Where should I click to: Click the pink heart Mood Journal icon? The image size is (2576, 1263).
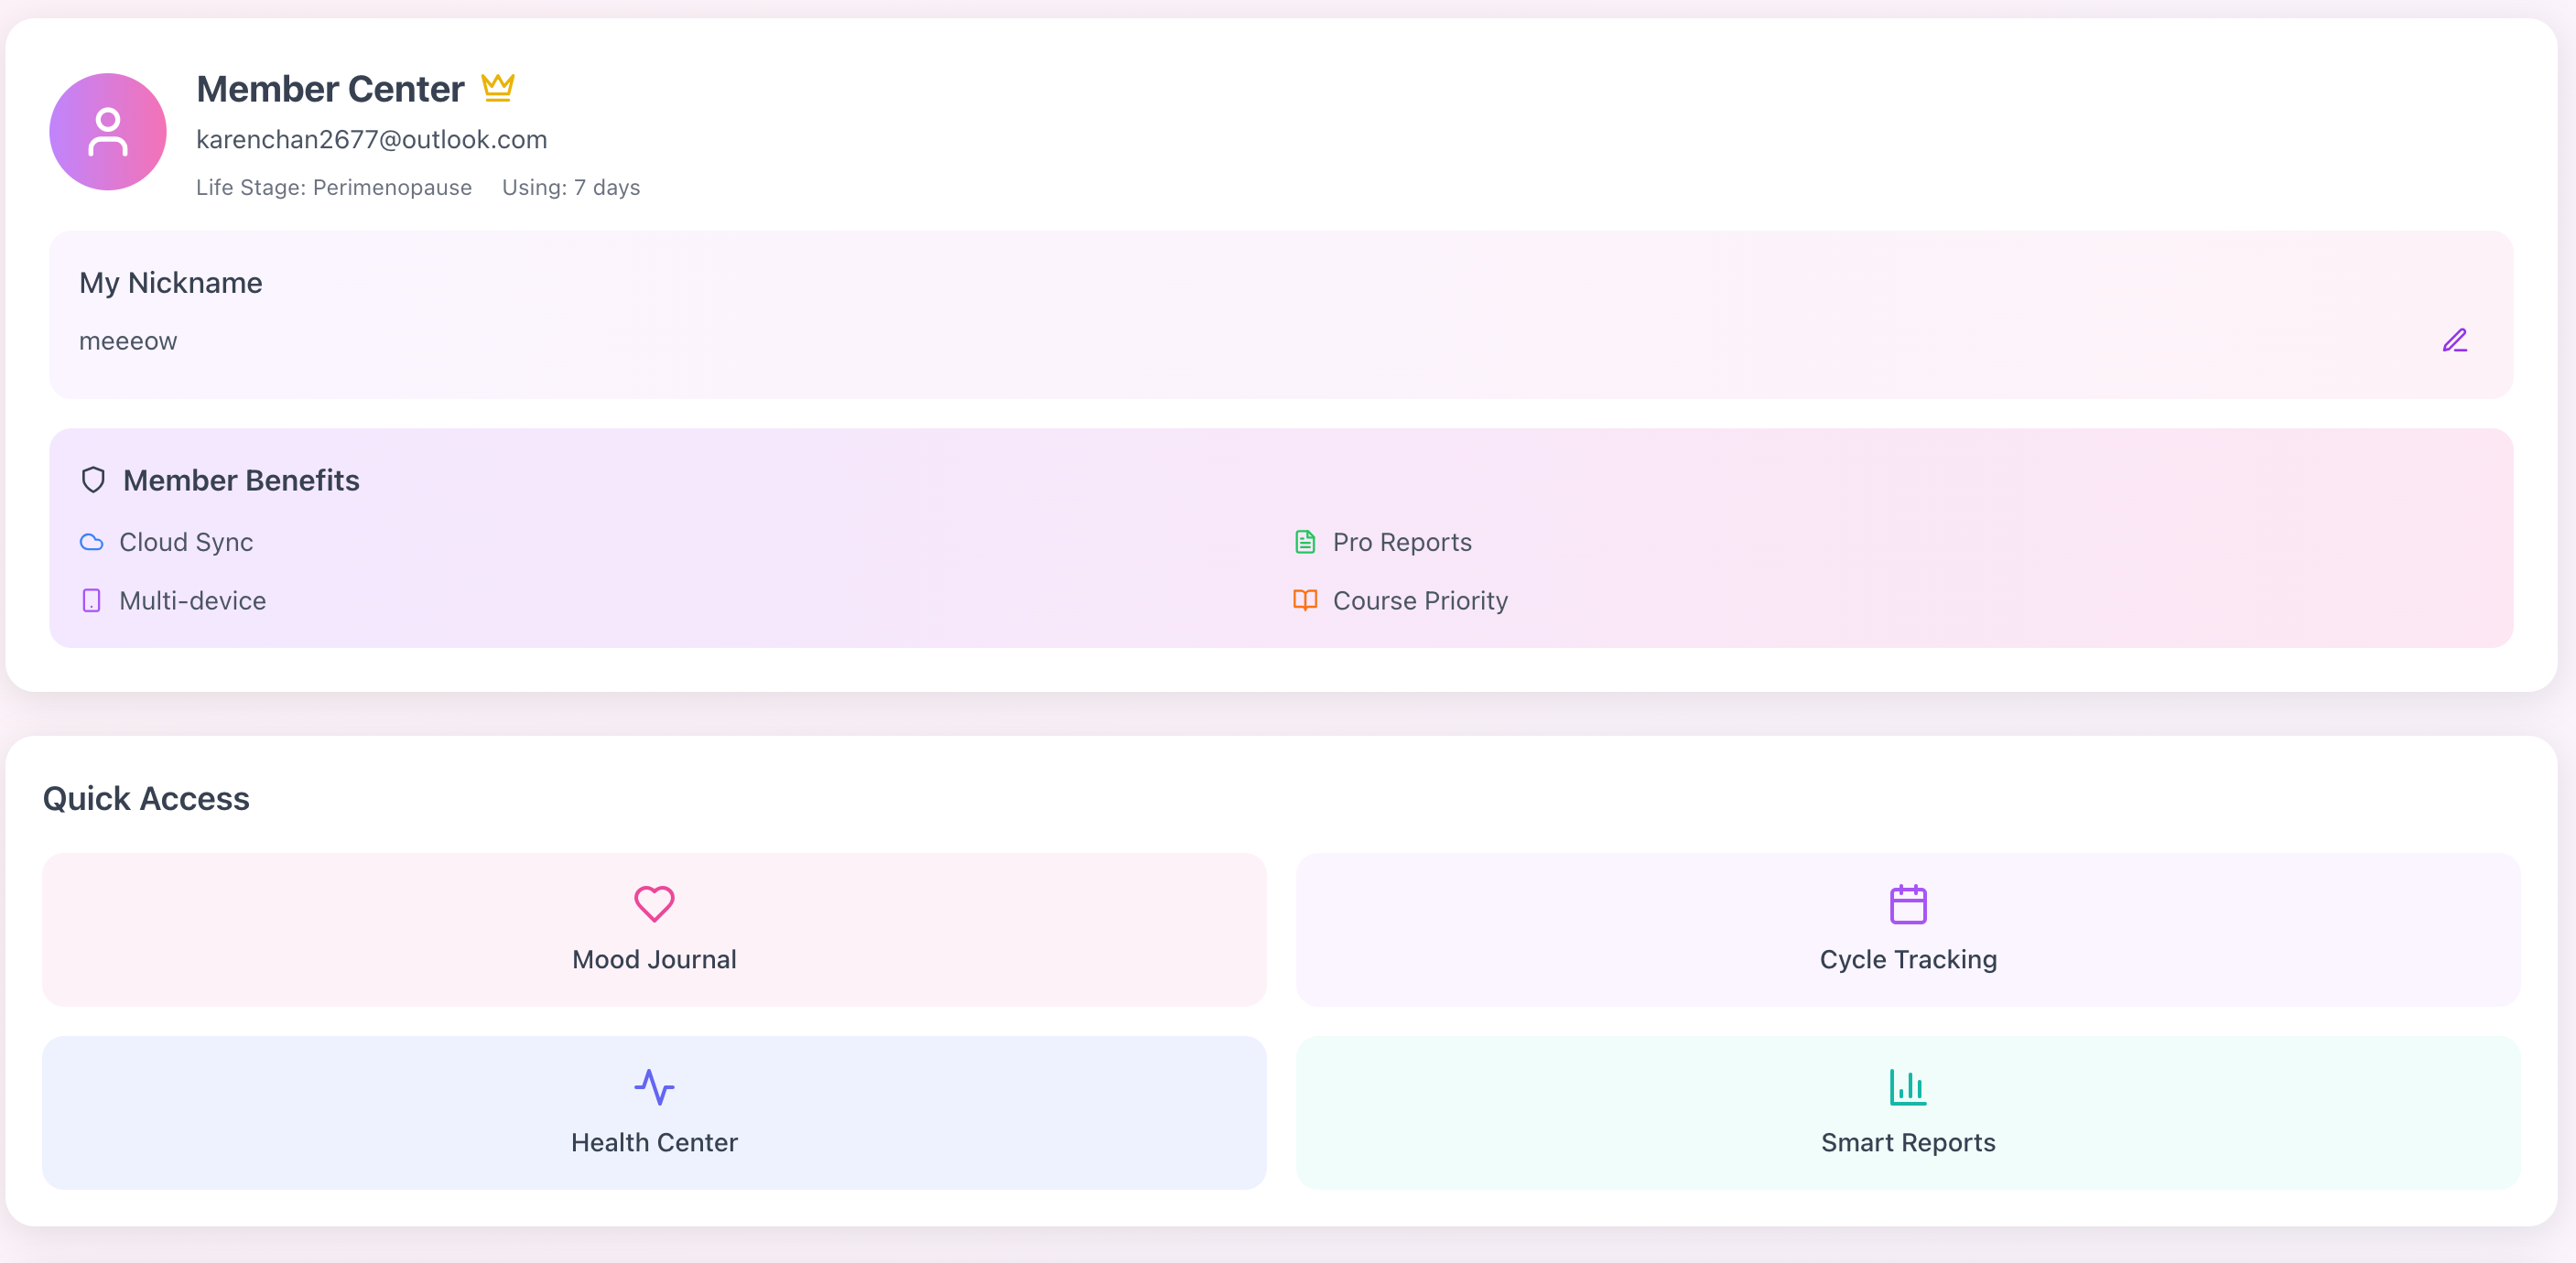654,904
